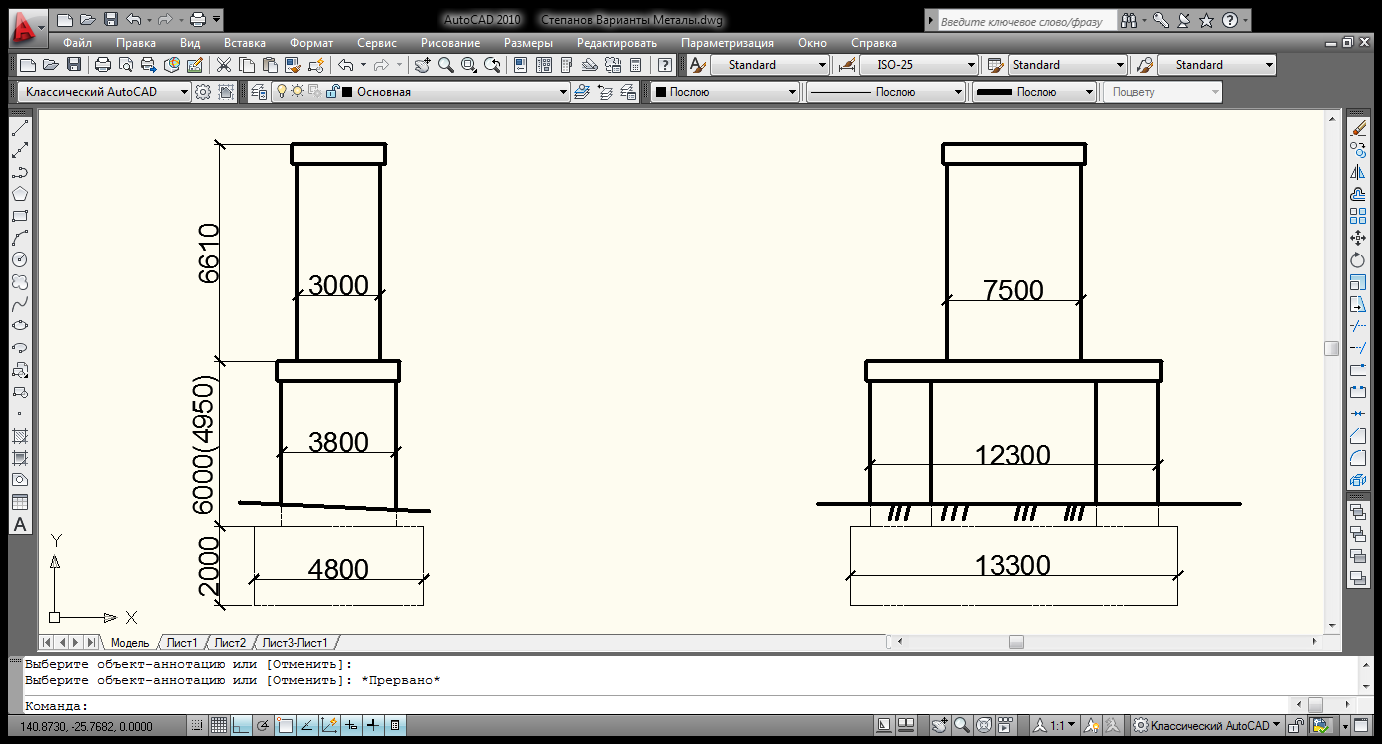Open the Параметризация menu
This screenshot has height=744, width=1382.
pyautogui.click(x=727, y=43)
